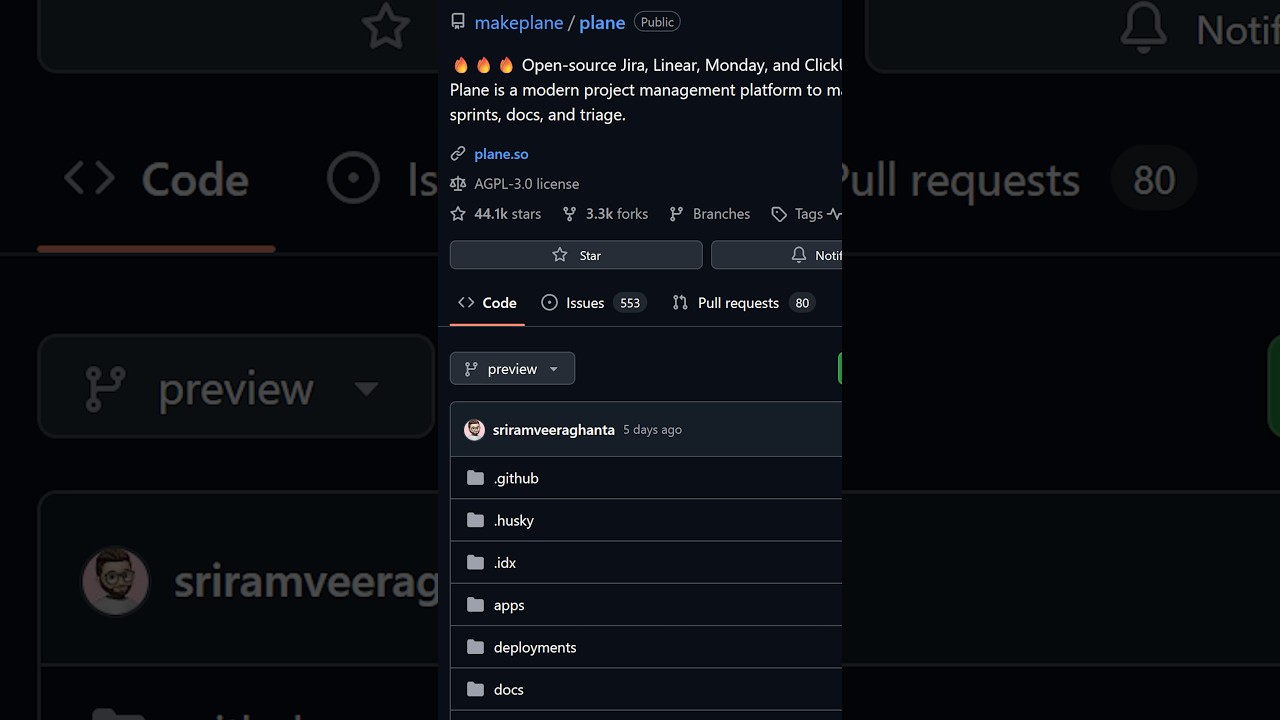The image size is (1280, 720).
Task: Click the folder icon beside .idx
Action: [476, 562]
